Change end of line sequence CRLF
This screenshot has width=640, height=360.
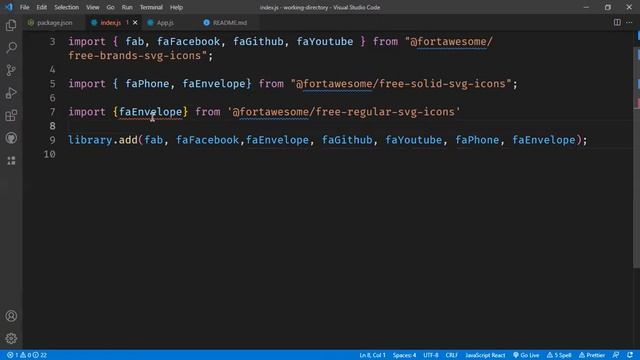click(x=451, y=355)
